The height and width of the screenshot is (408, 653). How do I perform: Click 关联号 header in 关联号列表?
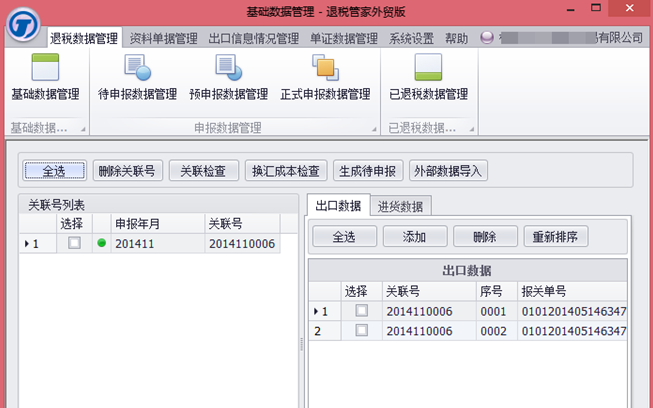242,224
